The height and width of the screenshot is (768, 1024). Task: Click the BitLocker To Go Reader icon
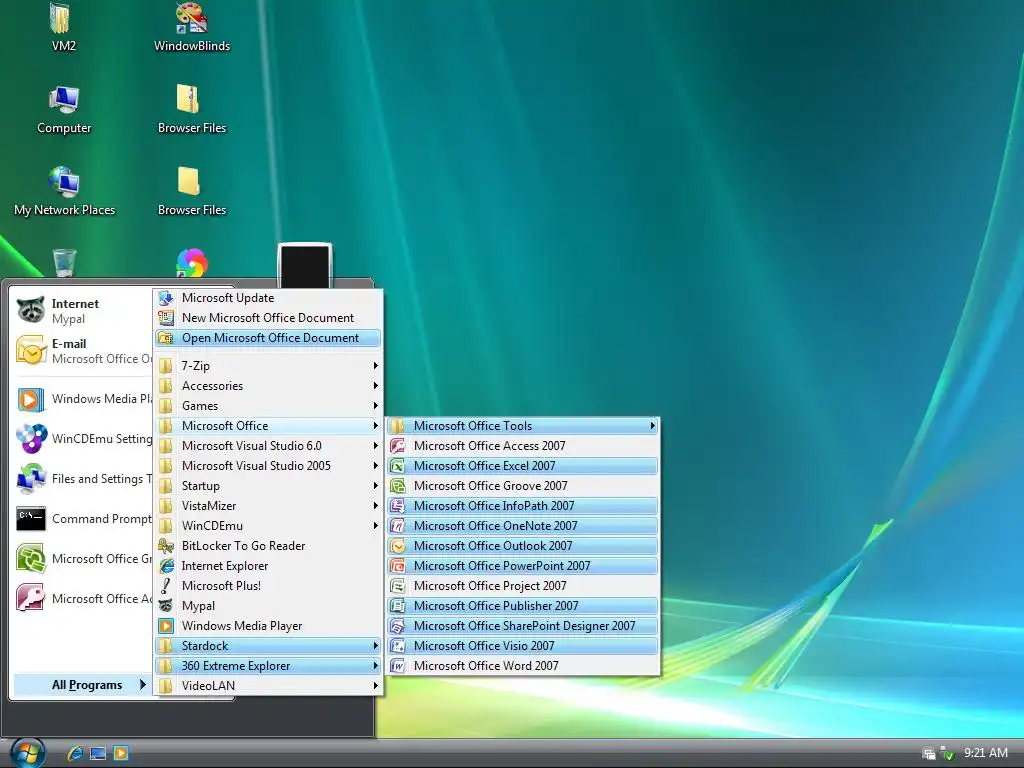point(166,546)
